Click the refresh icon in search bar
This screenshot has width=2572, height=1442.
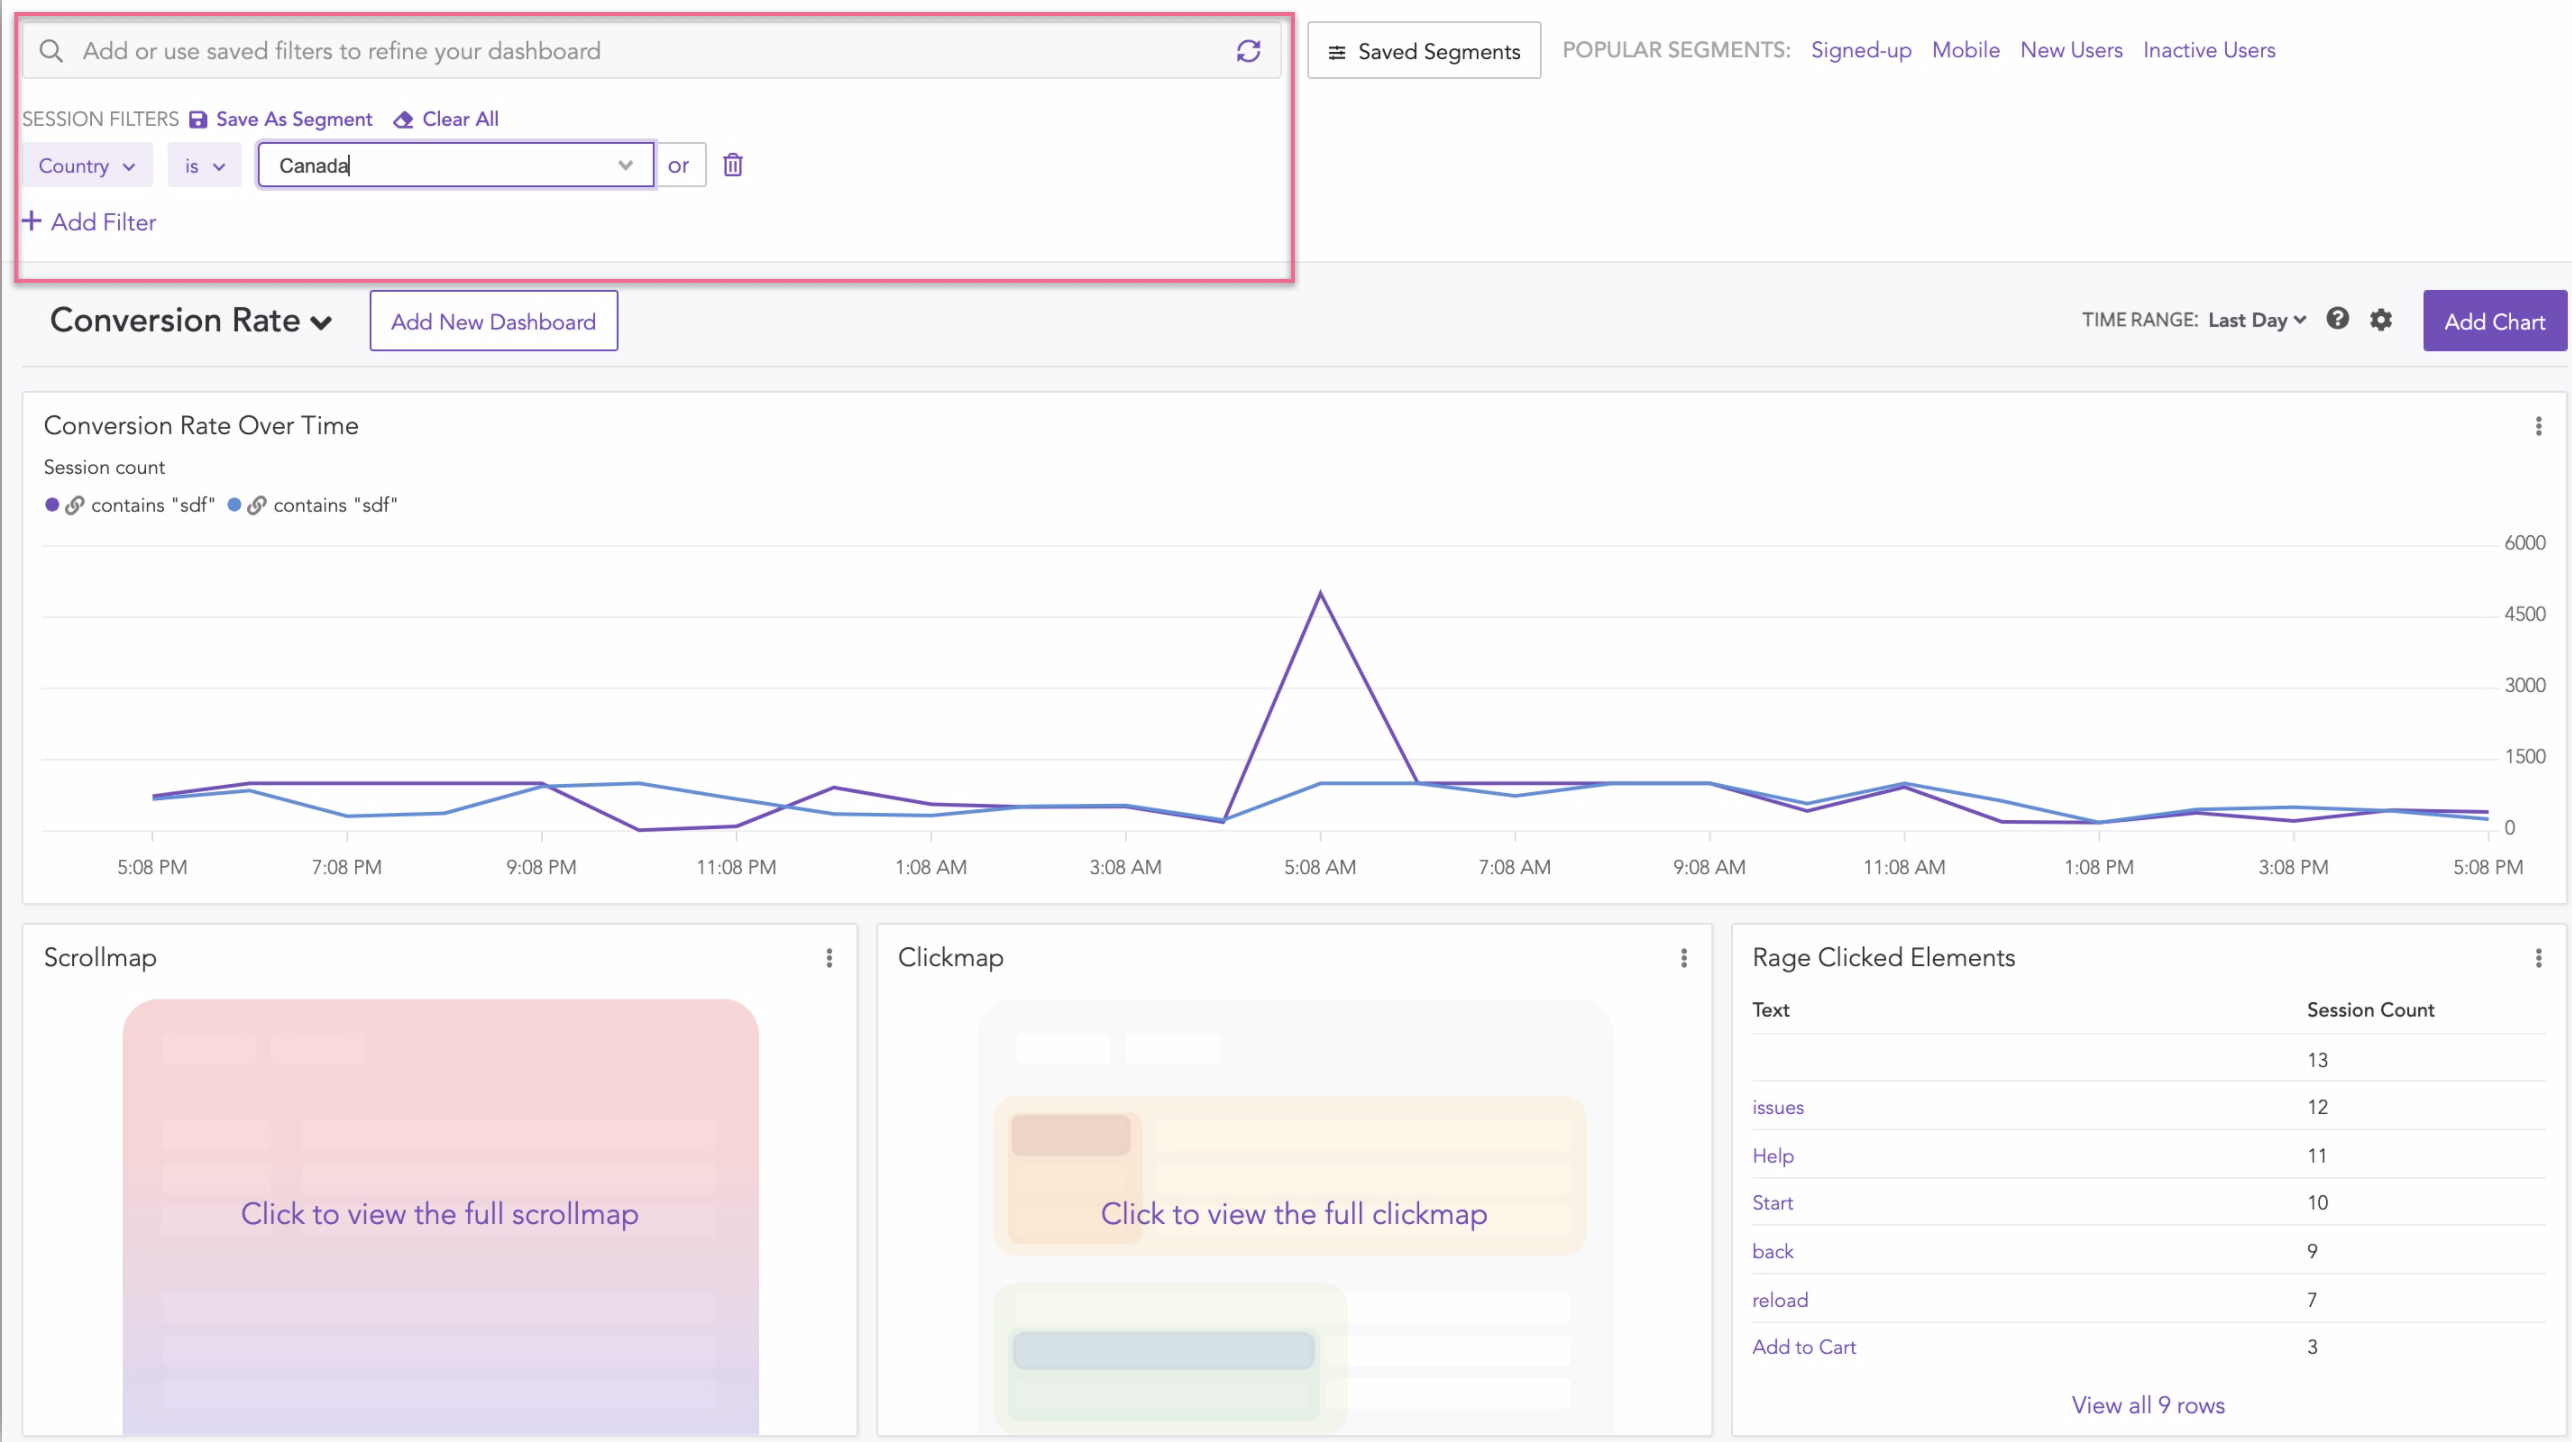click(x=1248, y=51)
